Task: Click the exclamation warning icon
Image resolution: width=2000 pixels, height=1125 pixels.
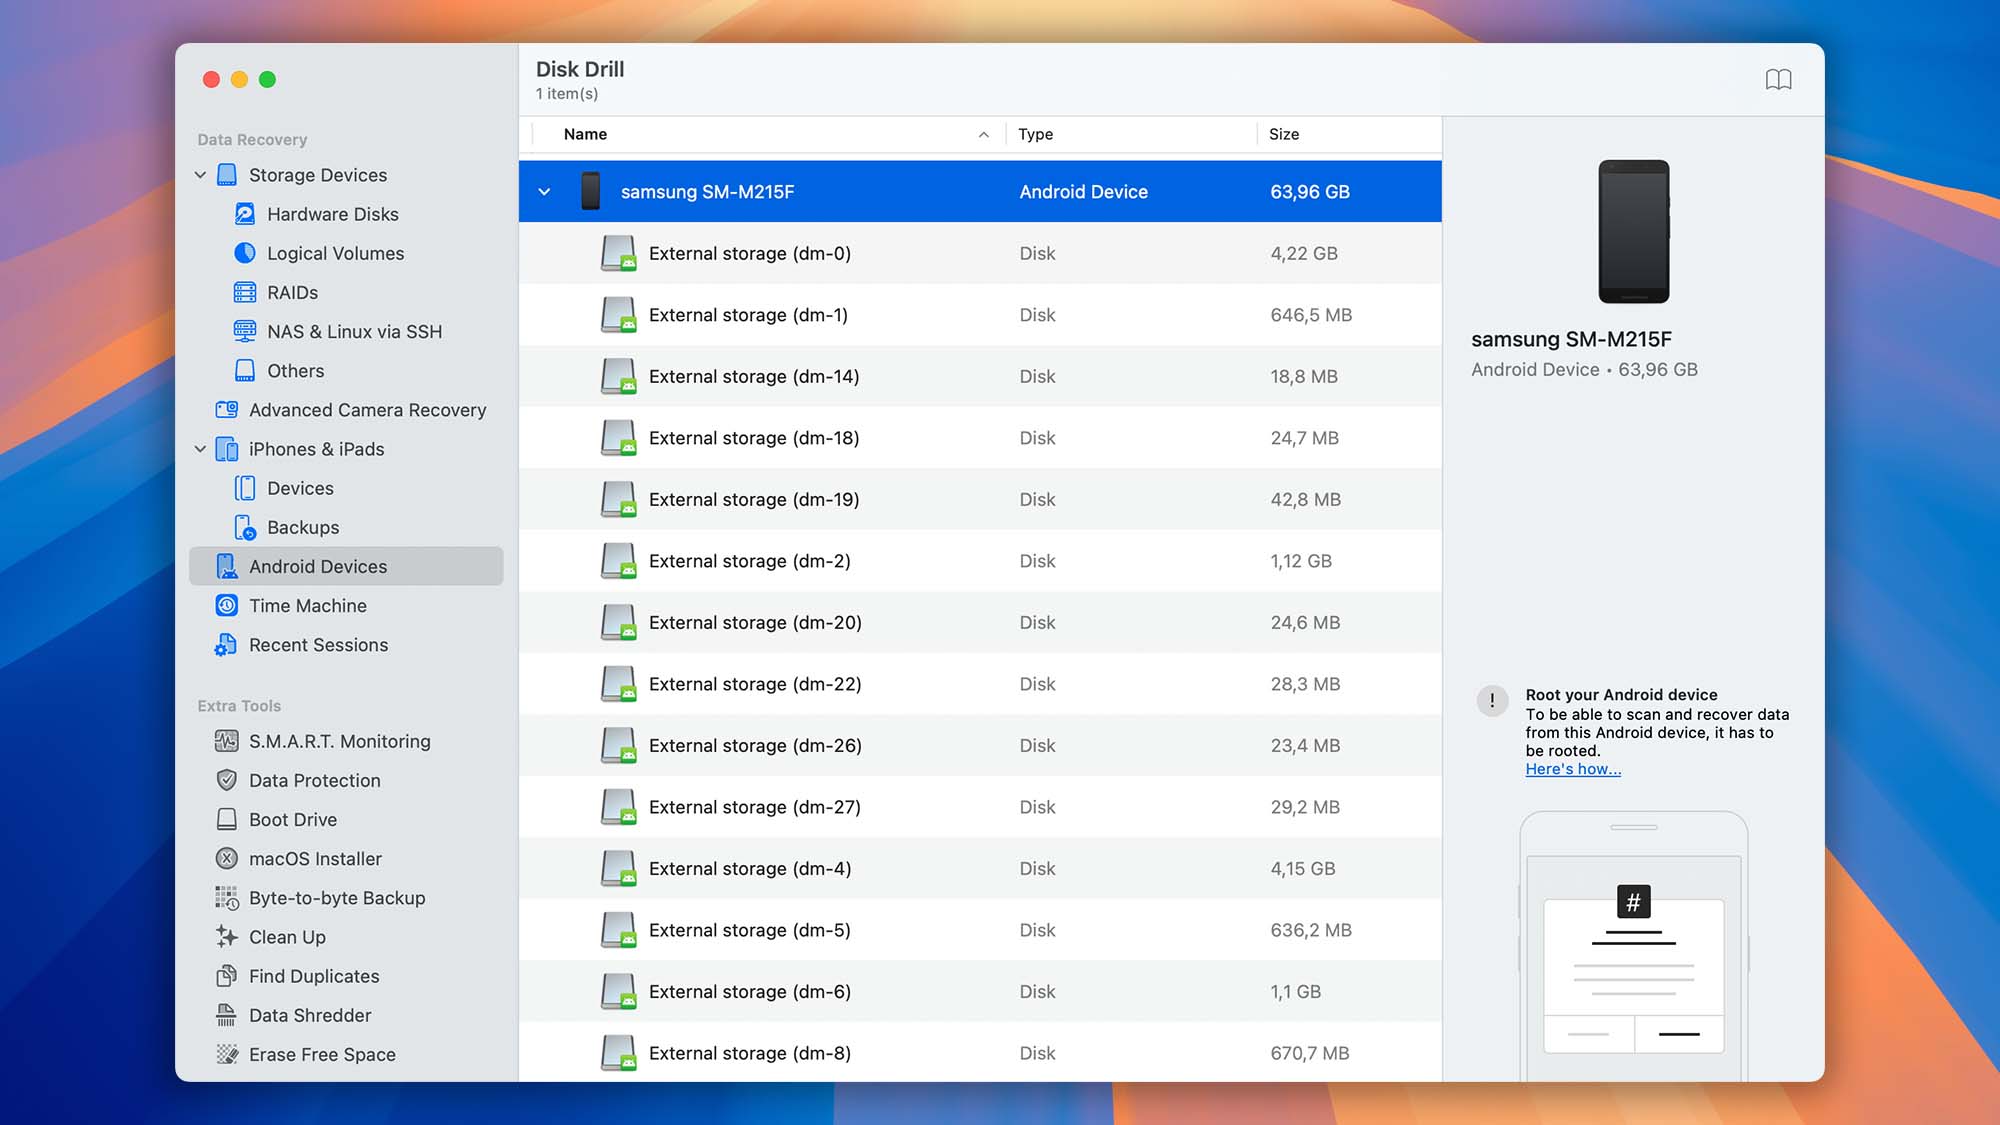Action: point(1492,701)
